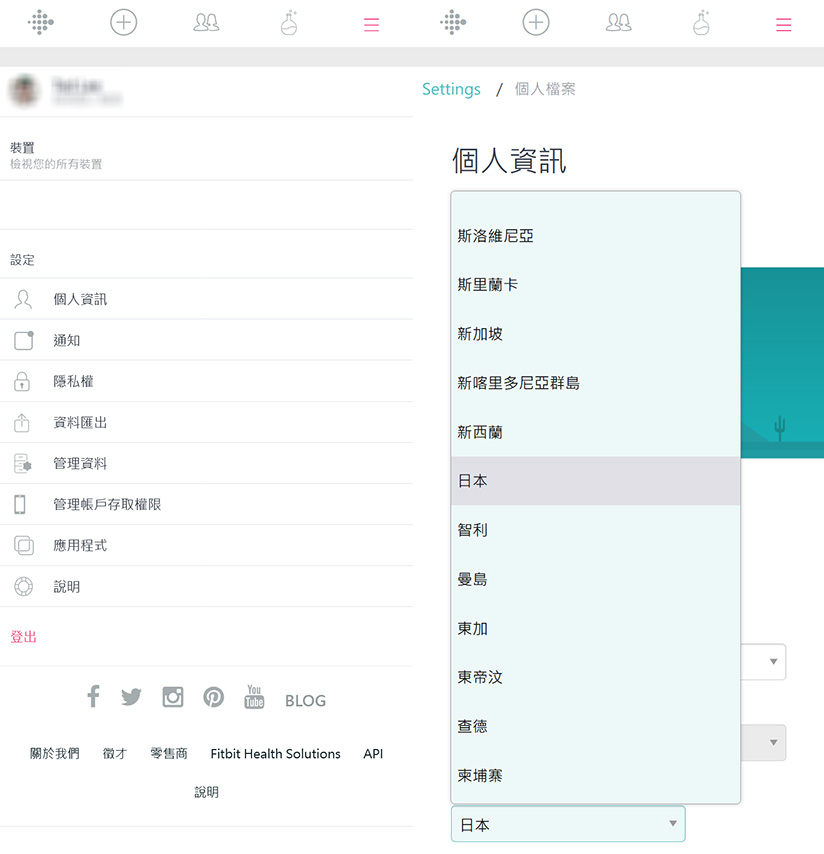Open the Pinterest icon link

pyautogui.click(x=213, y=697)
